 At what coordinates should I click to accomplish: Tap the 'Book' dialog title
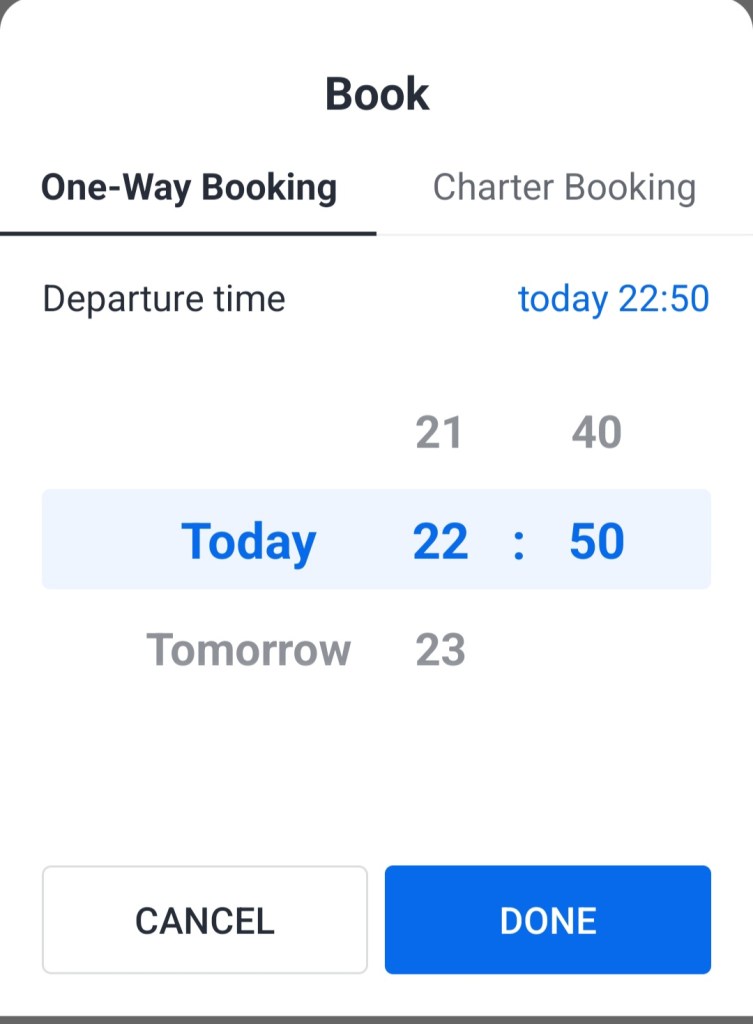point(377,94)
